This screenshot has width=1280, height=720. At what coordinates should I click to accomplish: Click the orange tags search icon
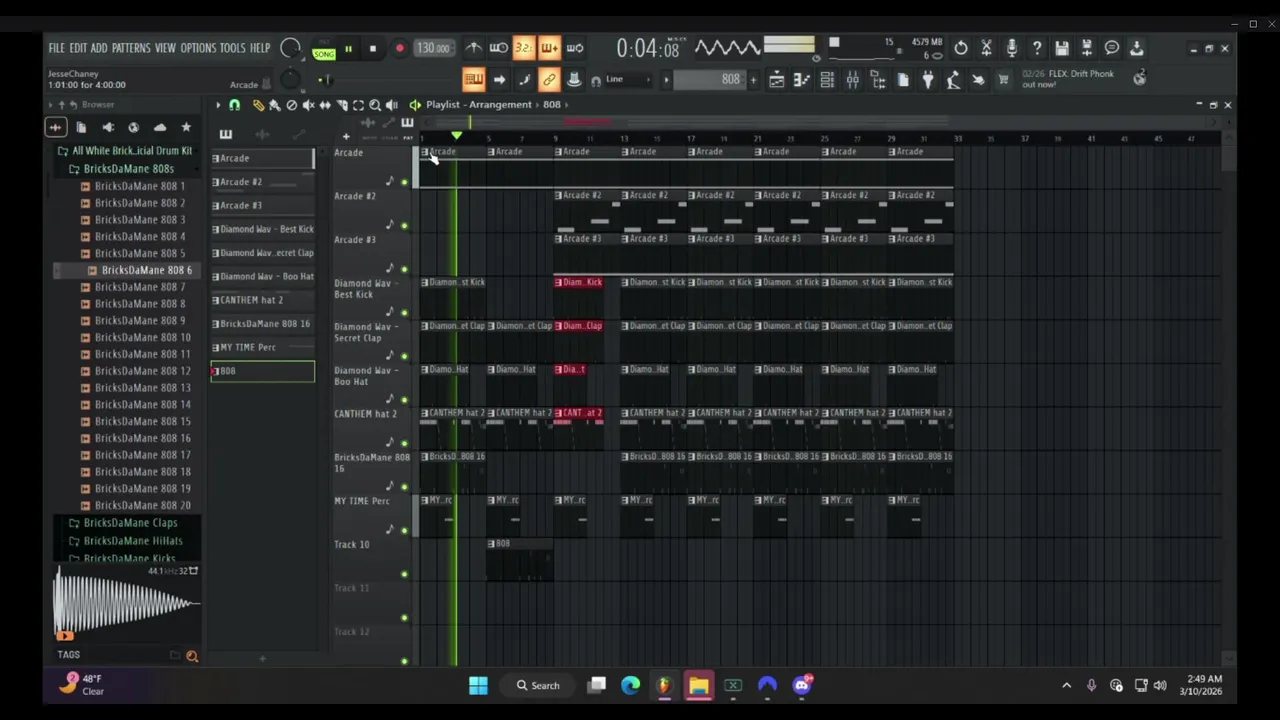pos(192,656)
